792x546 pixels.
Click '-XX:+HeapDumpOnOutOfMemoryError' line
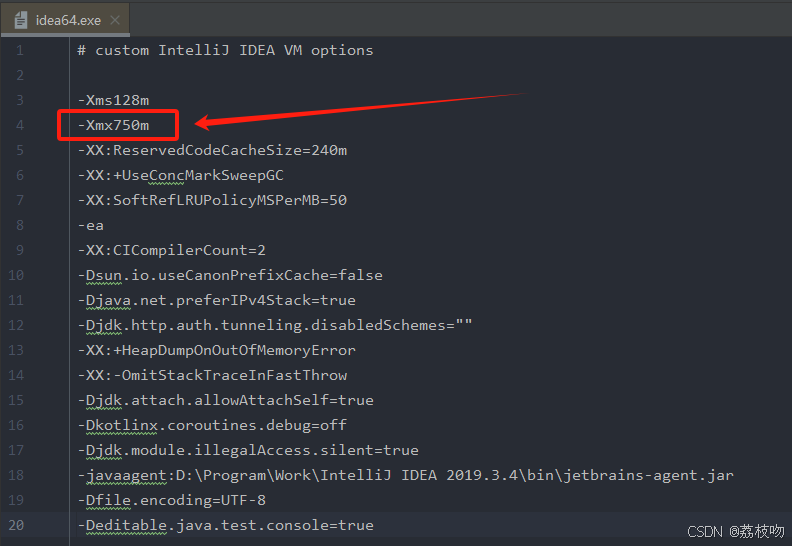(217, 350)
